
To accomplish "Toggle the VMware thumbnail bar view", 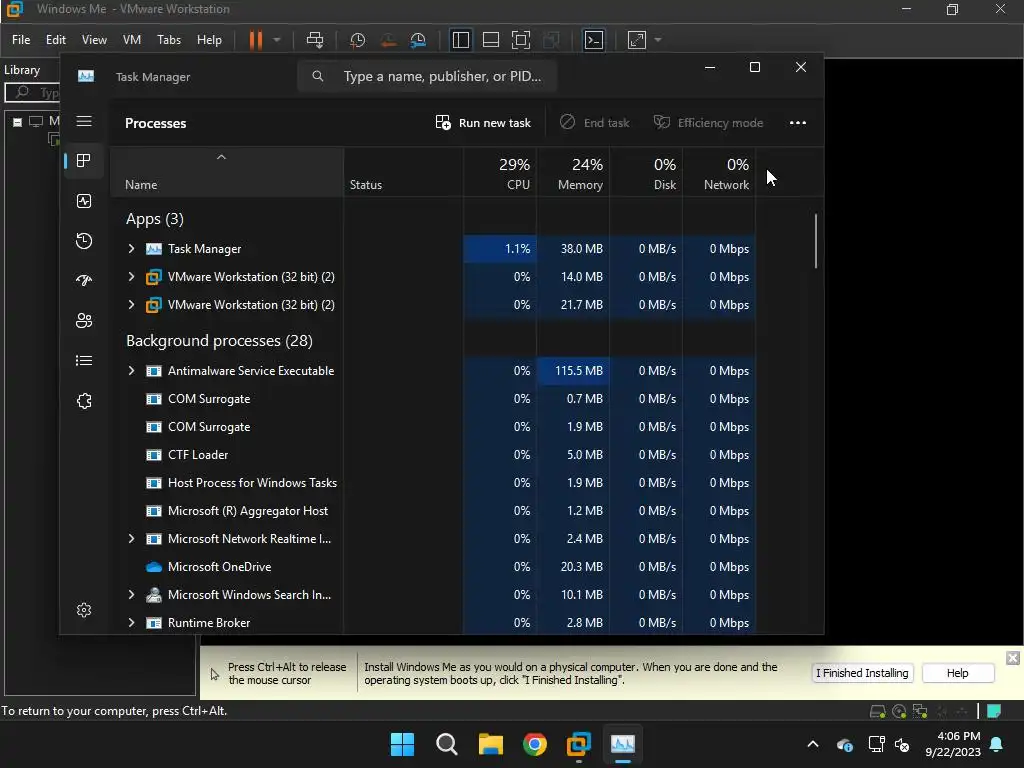I will pos(490,40).
